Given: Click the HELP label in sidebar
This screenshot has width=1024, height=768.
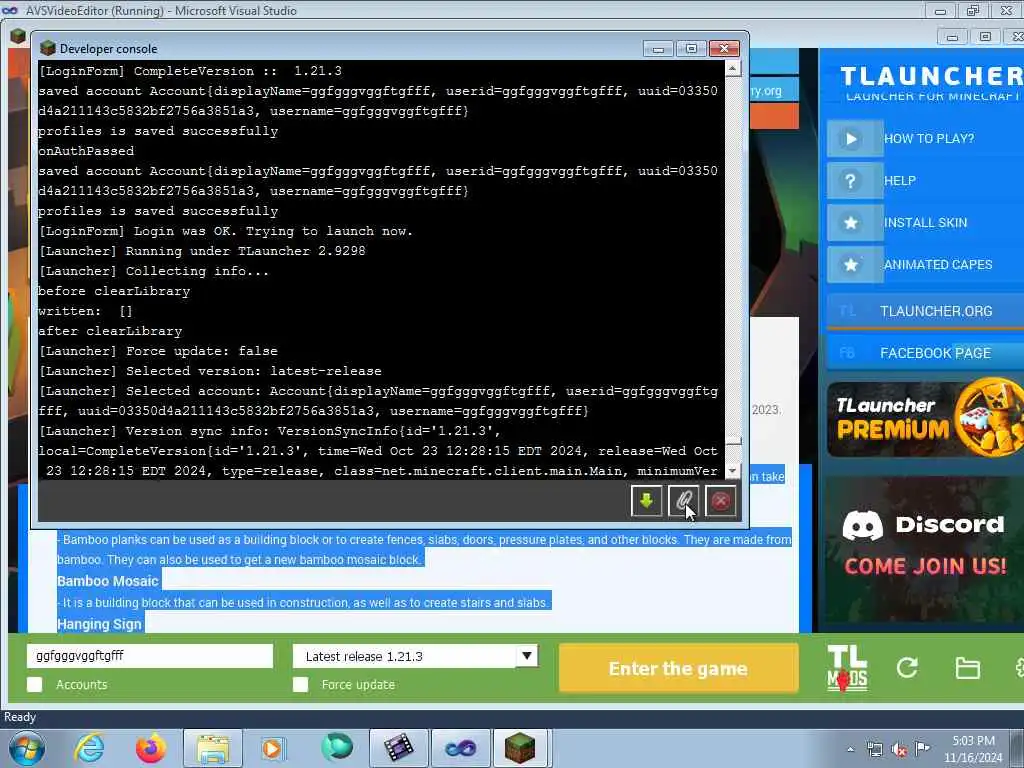Looking at the screenshot, I should (x=899, y=181).
